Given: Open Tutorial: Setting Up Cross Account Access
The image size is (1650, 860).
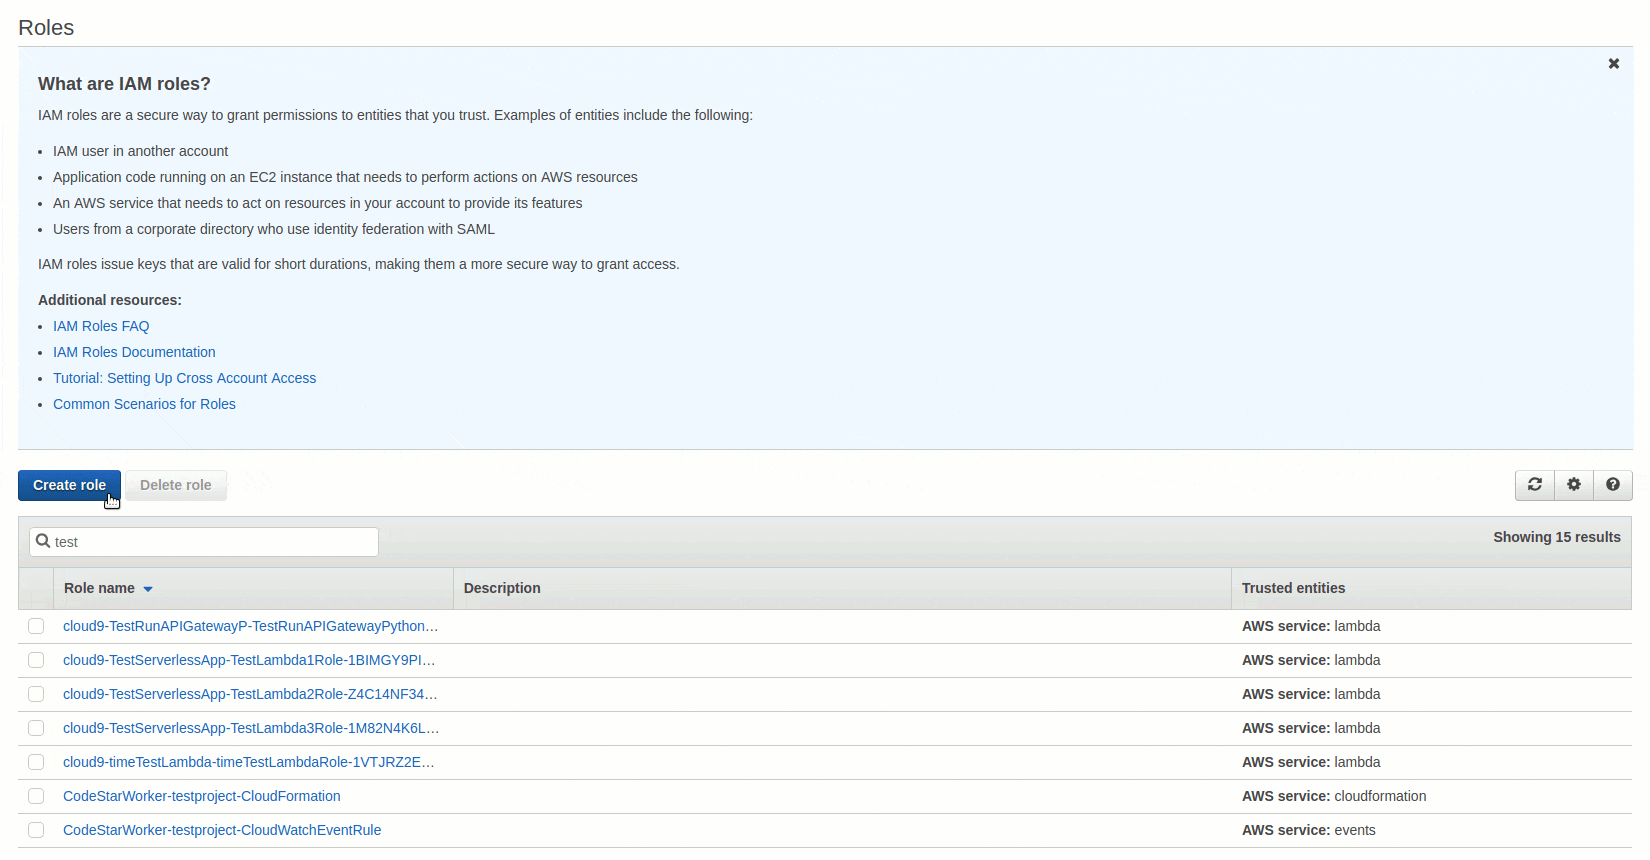Looking at the screenshot, I should click(x=184, y=378).
